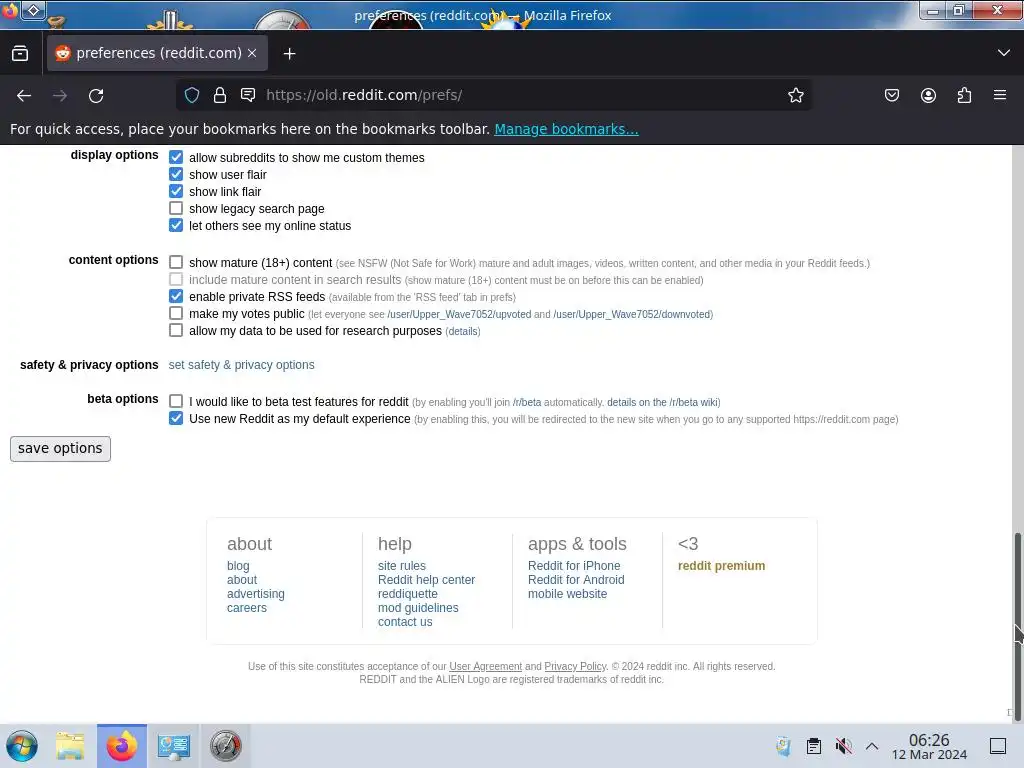Open the /r/beta subreddit link
Screen dimensions: 1024x768
pos(527,403)
